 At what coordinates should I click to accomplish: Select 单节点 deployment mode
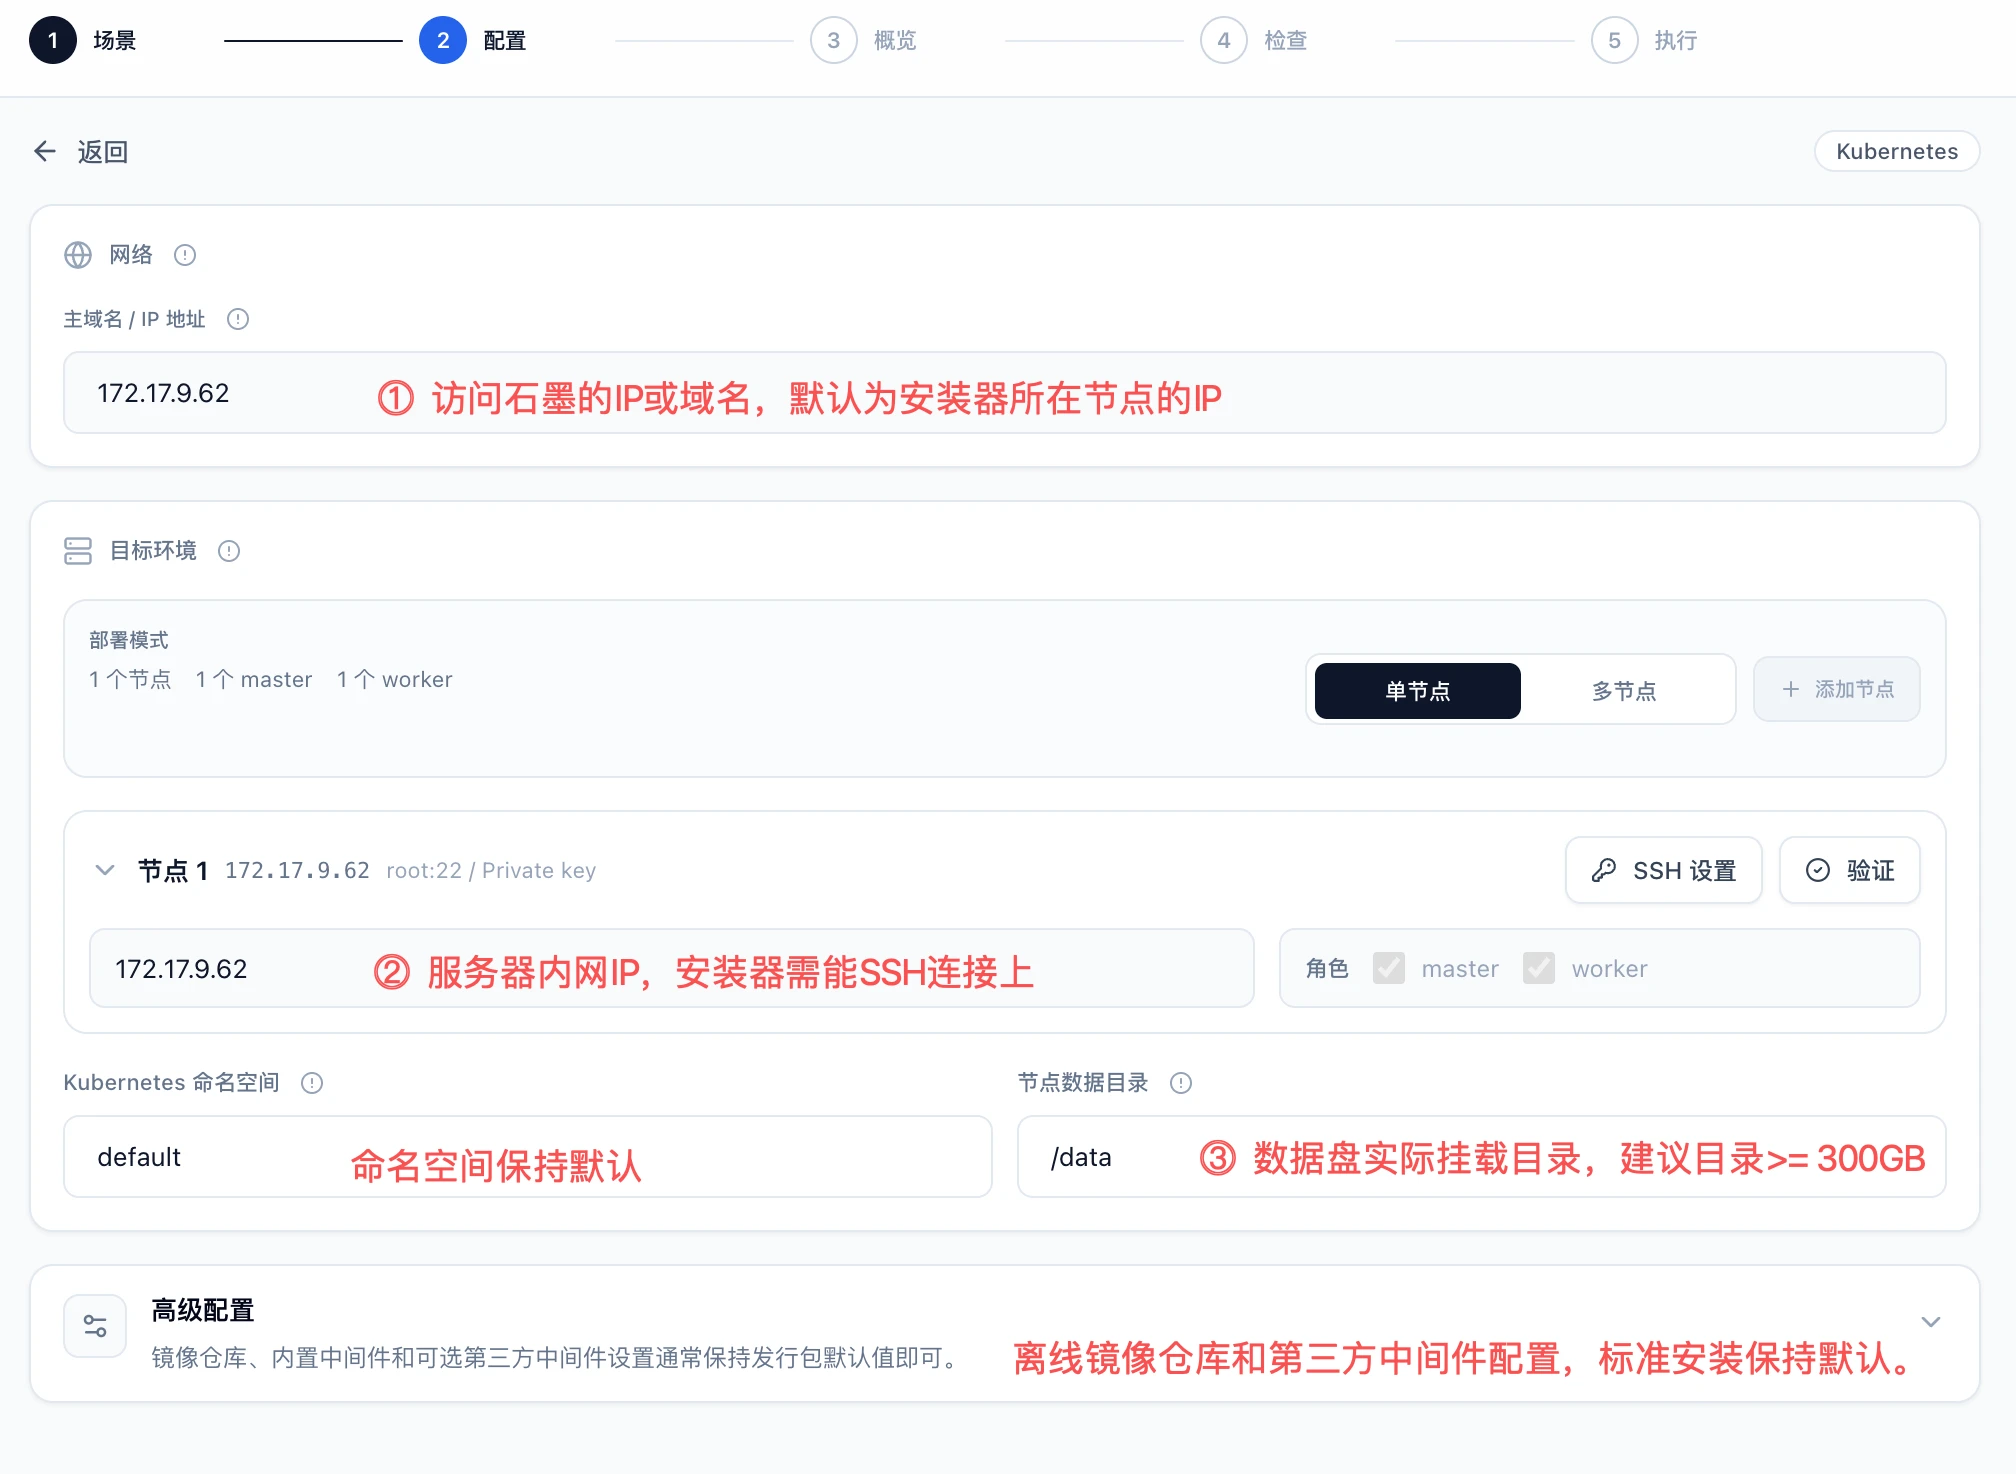pyautogui.click(x=1418, y=690)
